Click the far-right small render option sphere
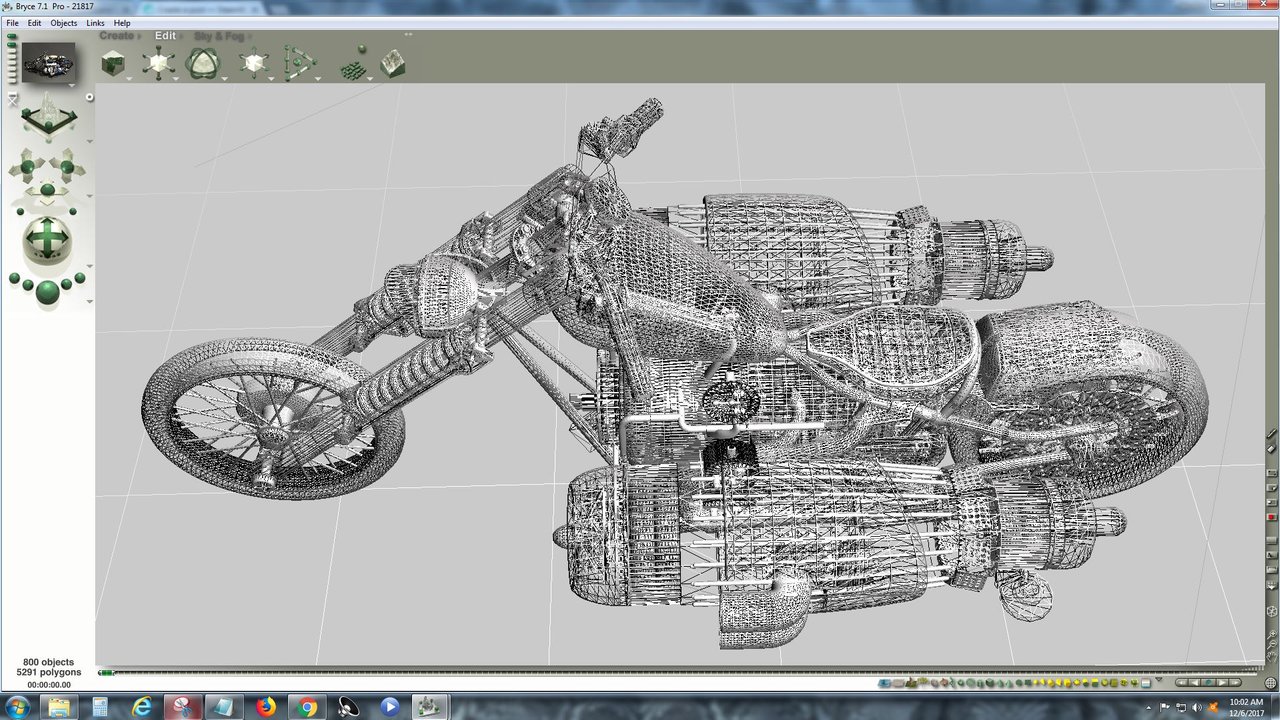The image size is (1280, 720). coord(80,278)
